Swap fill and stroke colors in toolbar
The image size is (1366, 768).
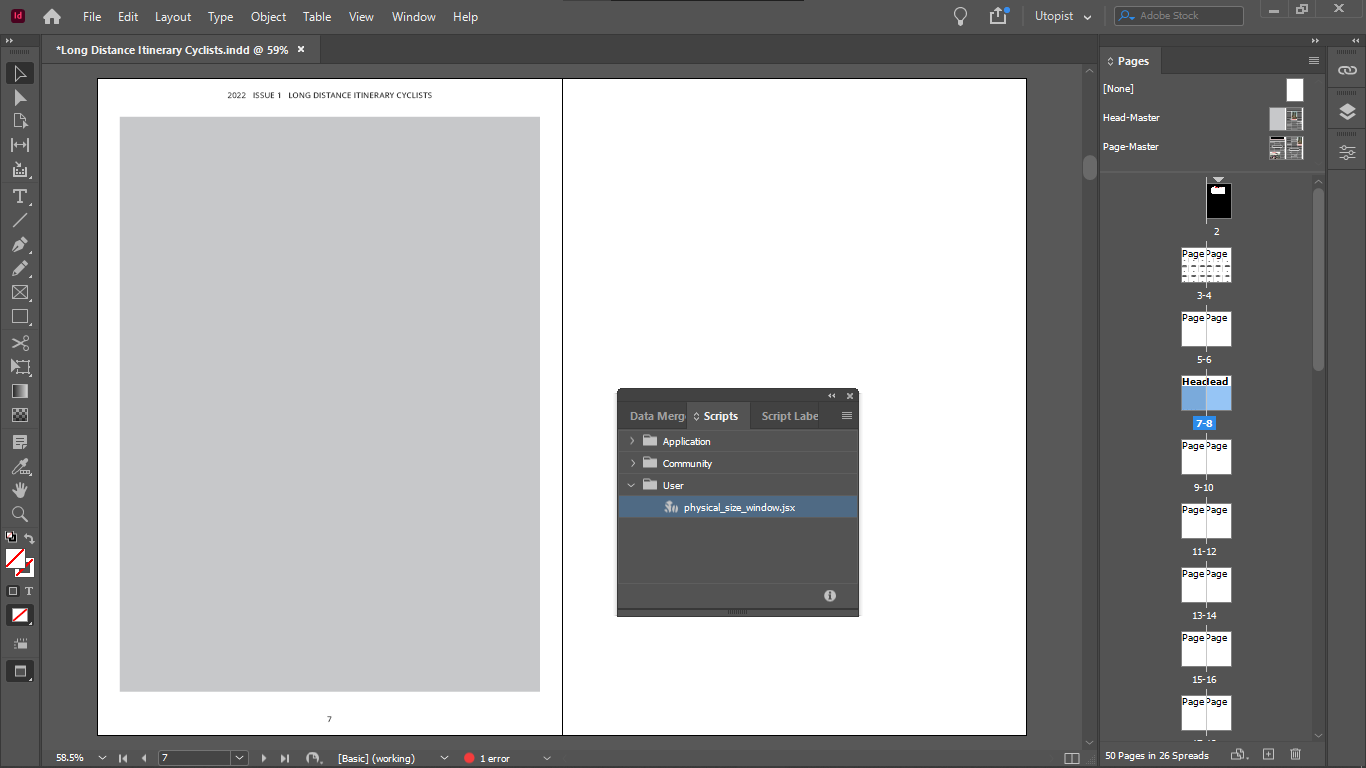pos(30,537)
